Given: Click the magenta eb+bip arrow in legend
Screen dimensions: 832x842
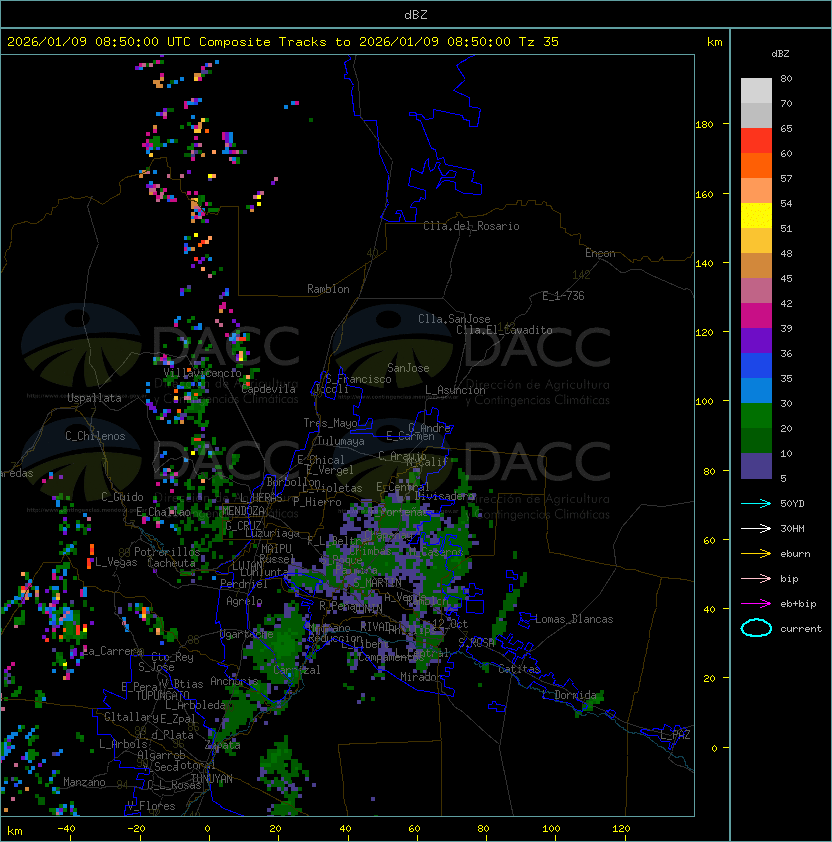Looking at the screenshot, I should (x=756, y=604).
